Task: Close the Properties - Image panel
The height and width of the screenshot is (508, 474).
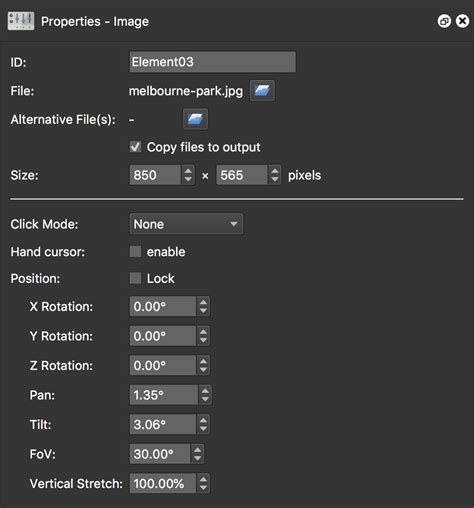Action: (462, 21)
